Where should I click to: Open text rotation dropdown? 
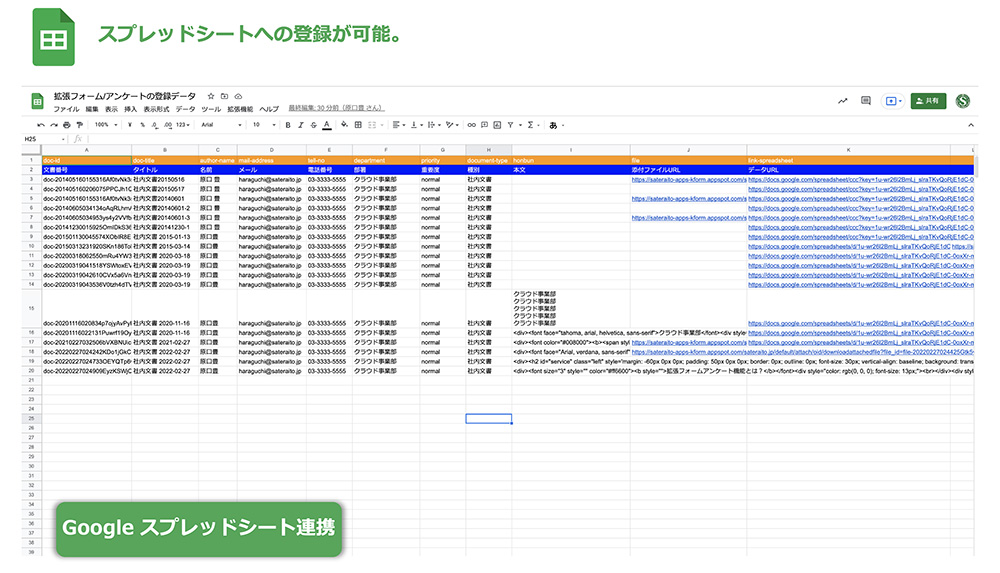coord(452,125)
